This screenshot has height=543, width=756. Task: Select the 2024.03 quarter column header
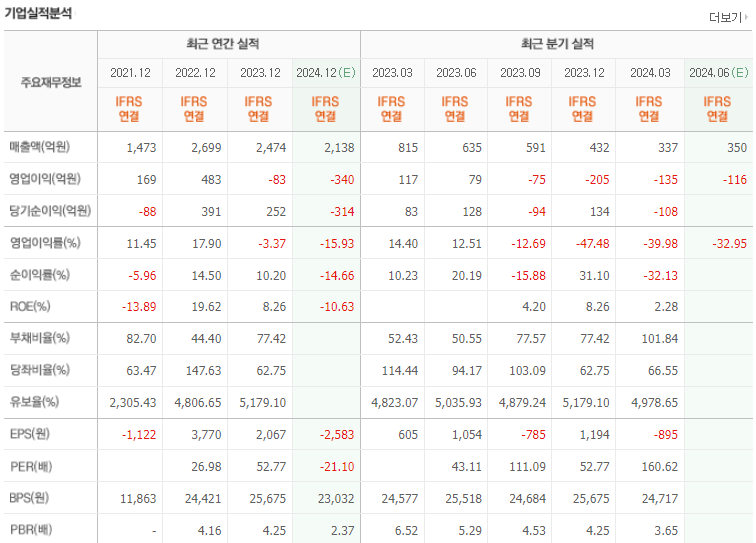coord(650,73)
